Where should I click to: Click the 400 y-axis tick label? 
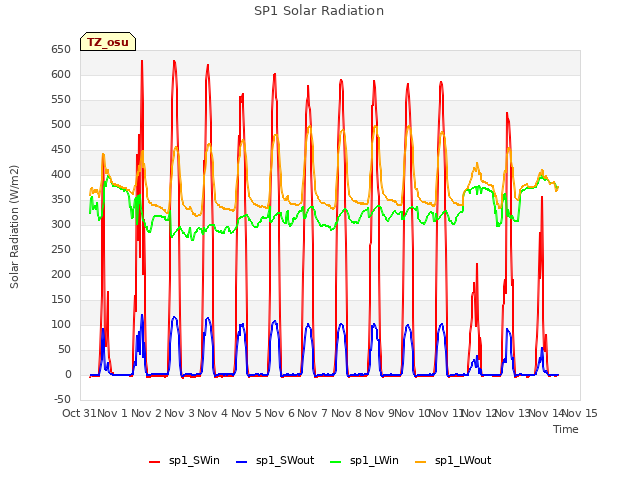61,175
